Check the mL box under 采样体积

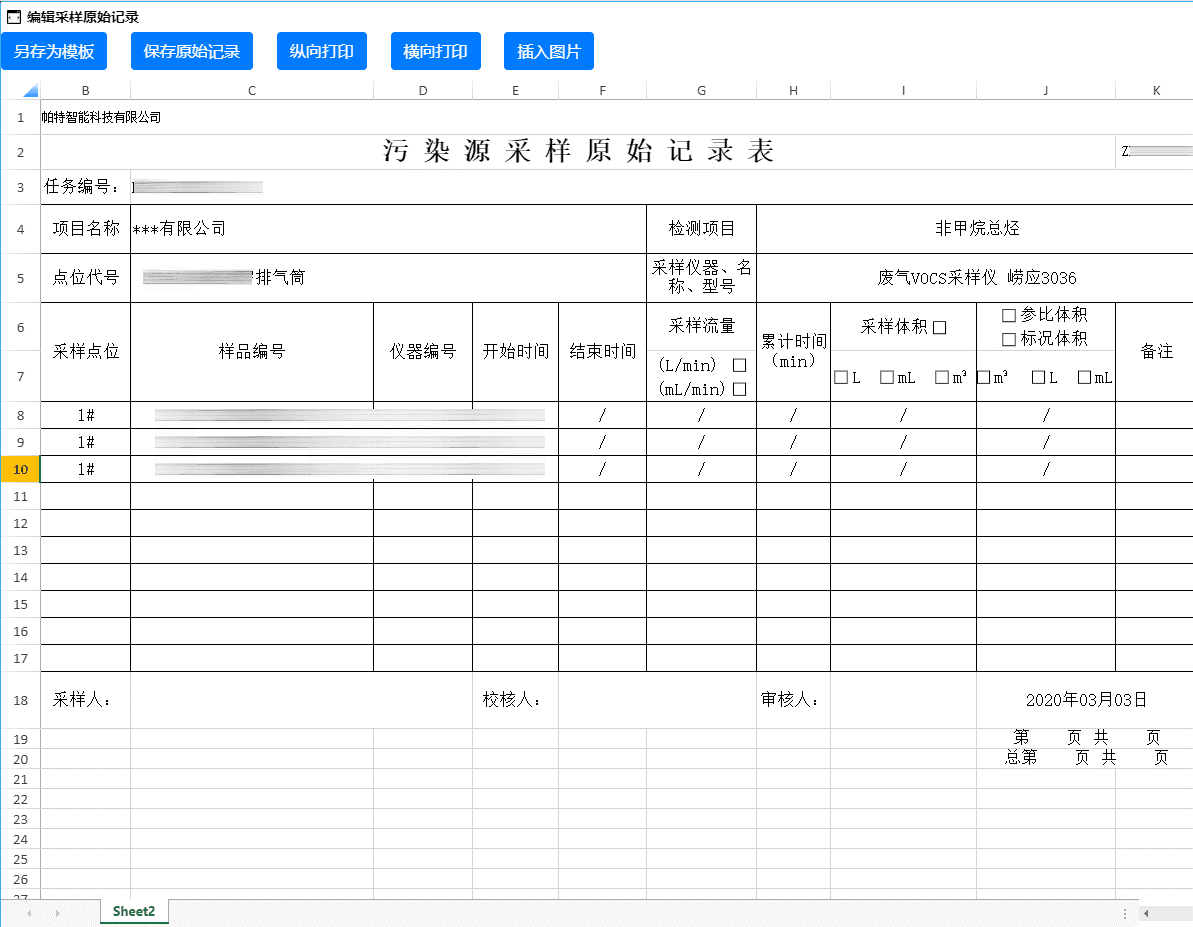coord(886,377)
